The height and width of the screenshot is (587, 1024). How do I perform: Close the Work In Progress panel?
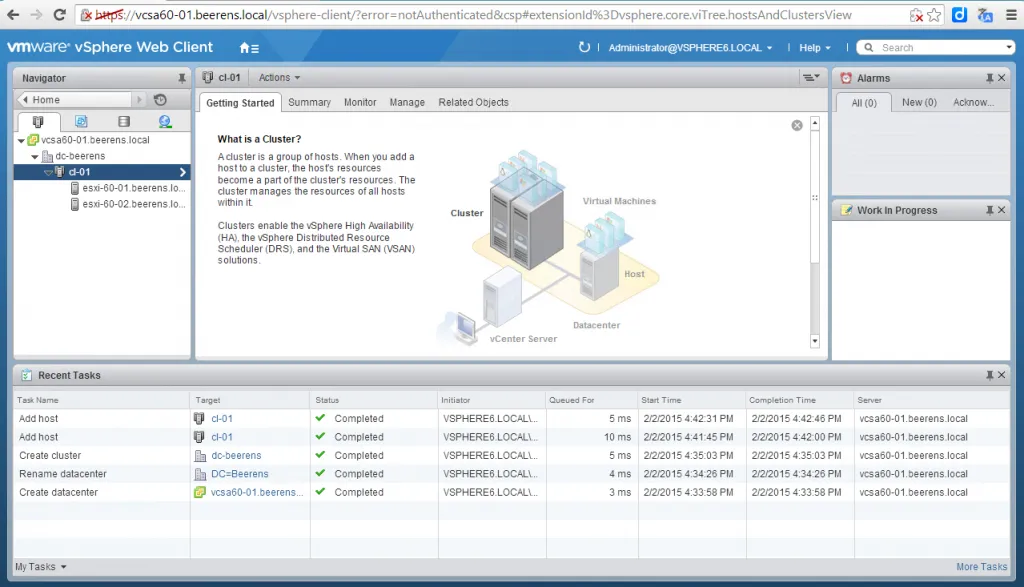tap(1002, 210)
